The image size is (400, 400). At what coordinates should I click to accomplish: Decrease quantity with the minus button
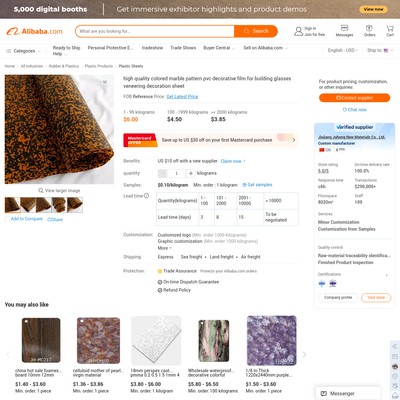coord(162,173)
